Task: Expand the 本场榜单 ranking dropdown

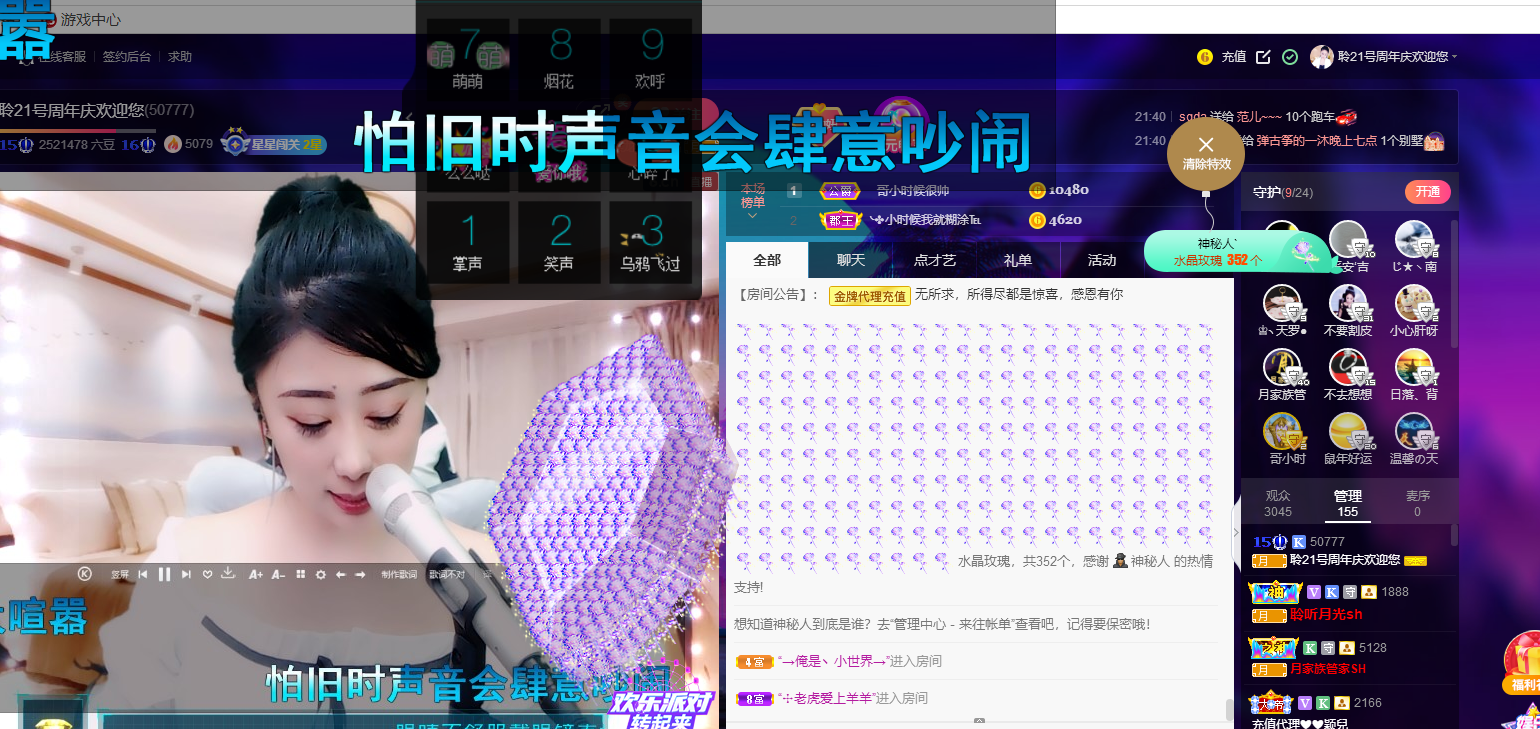Action: point(752,202)
